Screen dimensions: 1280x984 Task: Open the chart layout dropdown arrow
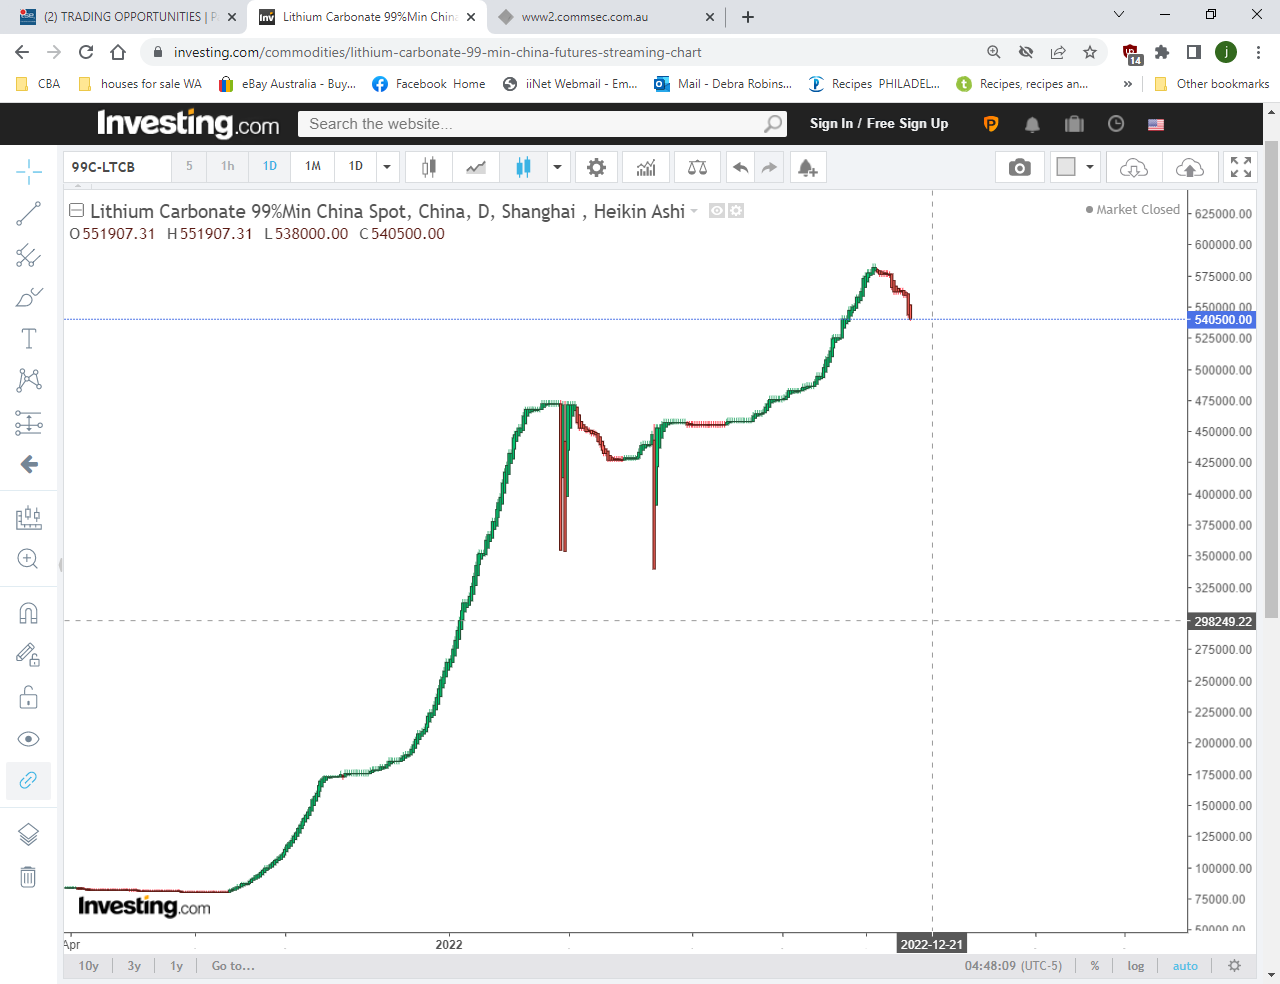click(1090, 167)
